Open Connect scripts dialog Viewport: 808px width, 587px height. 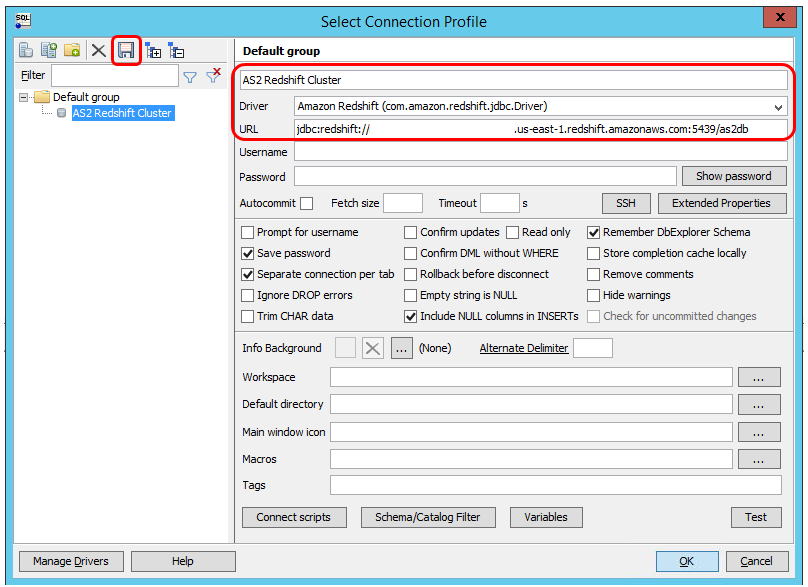point(294,517)
